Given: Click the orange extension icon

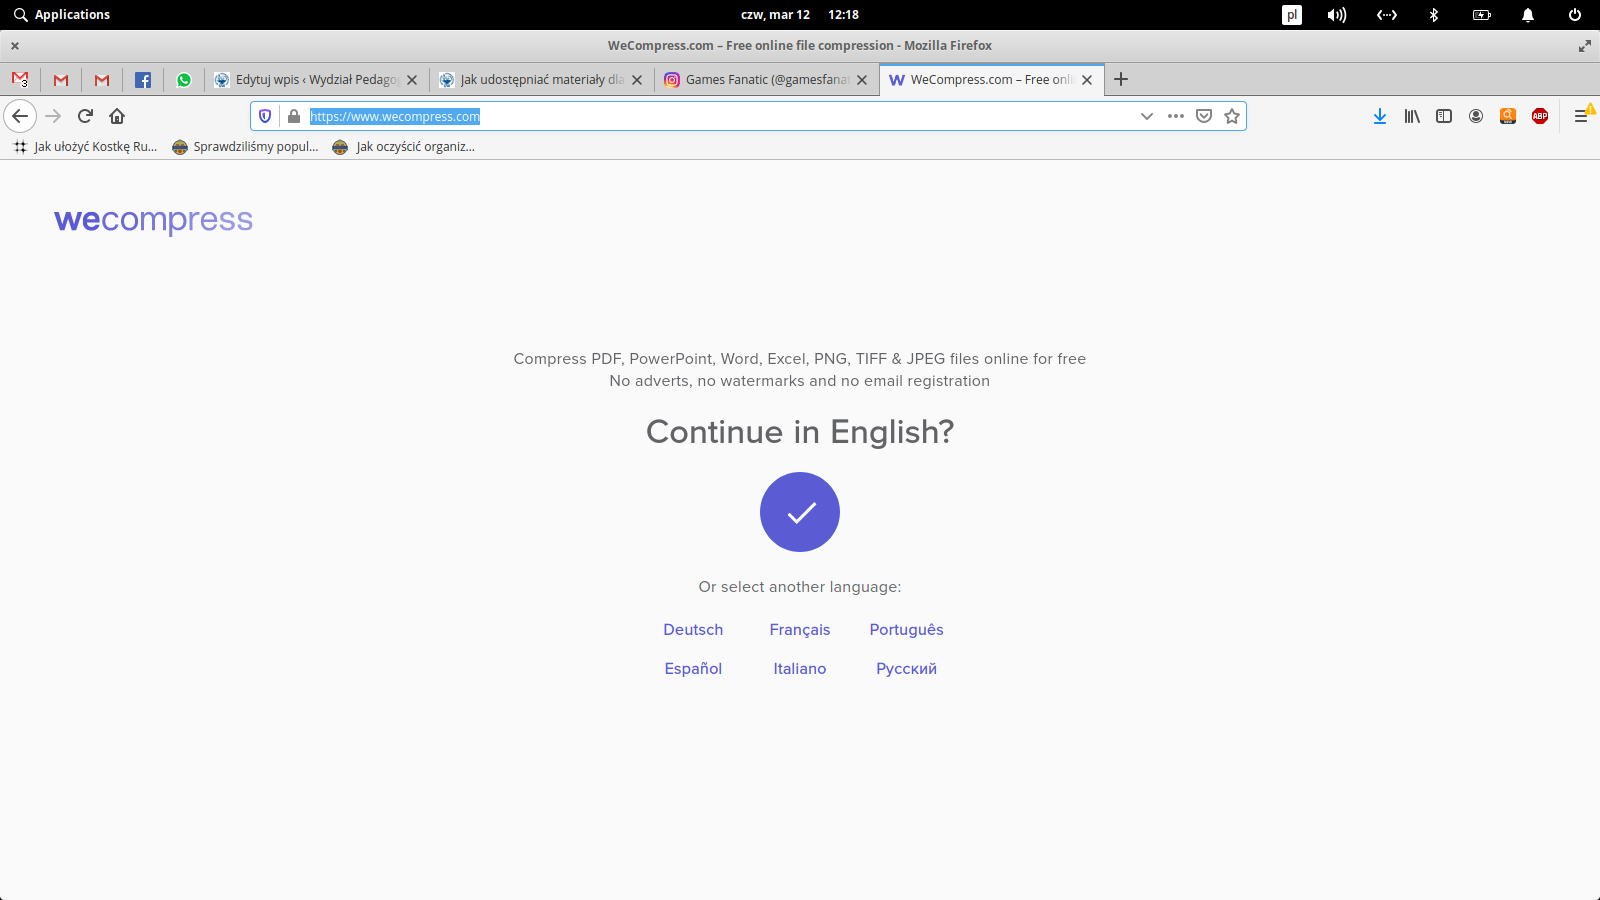Looking at the screenshot, I should (x=1508, y=116).
